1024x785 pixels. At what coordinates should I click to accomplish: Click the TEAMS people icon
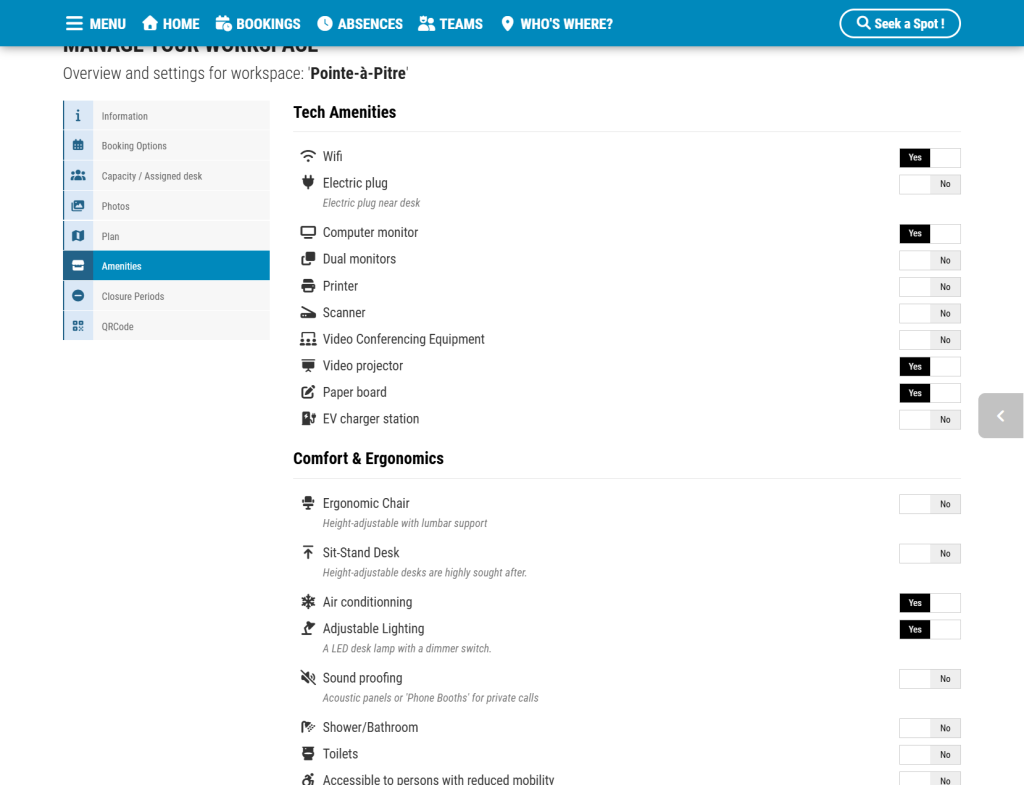pos(426,24)
